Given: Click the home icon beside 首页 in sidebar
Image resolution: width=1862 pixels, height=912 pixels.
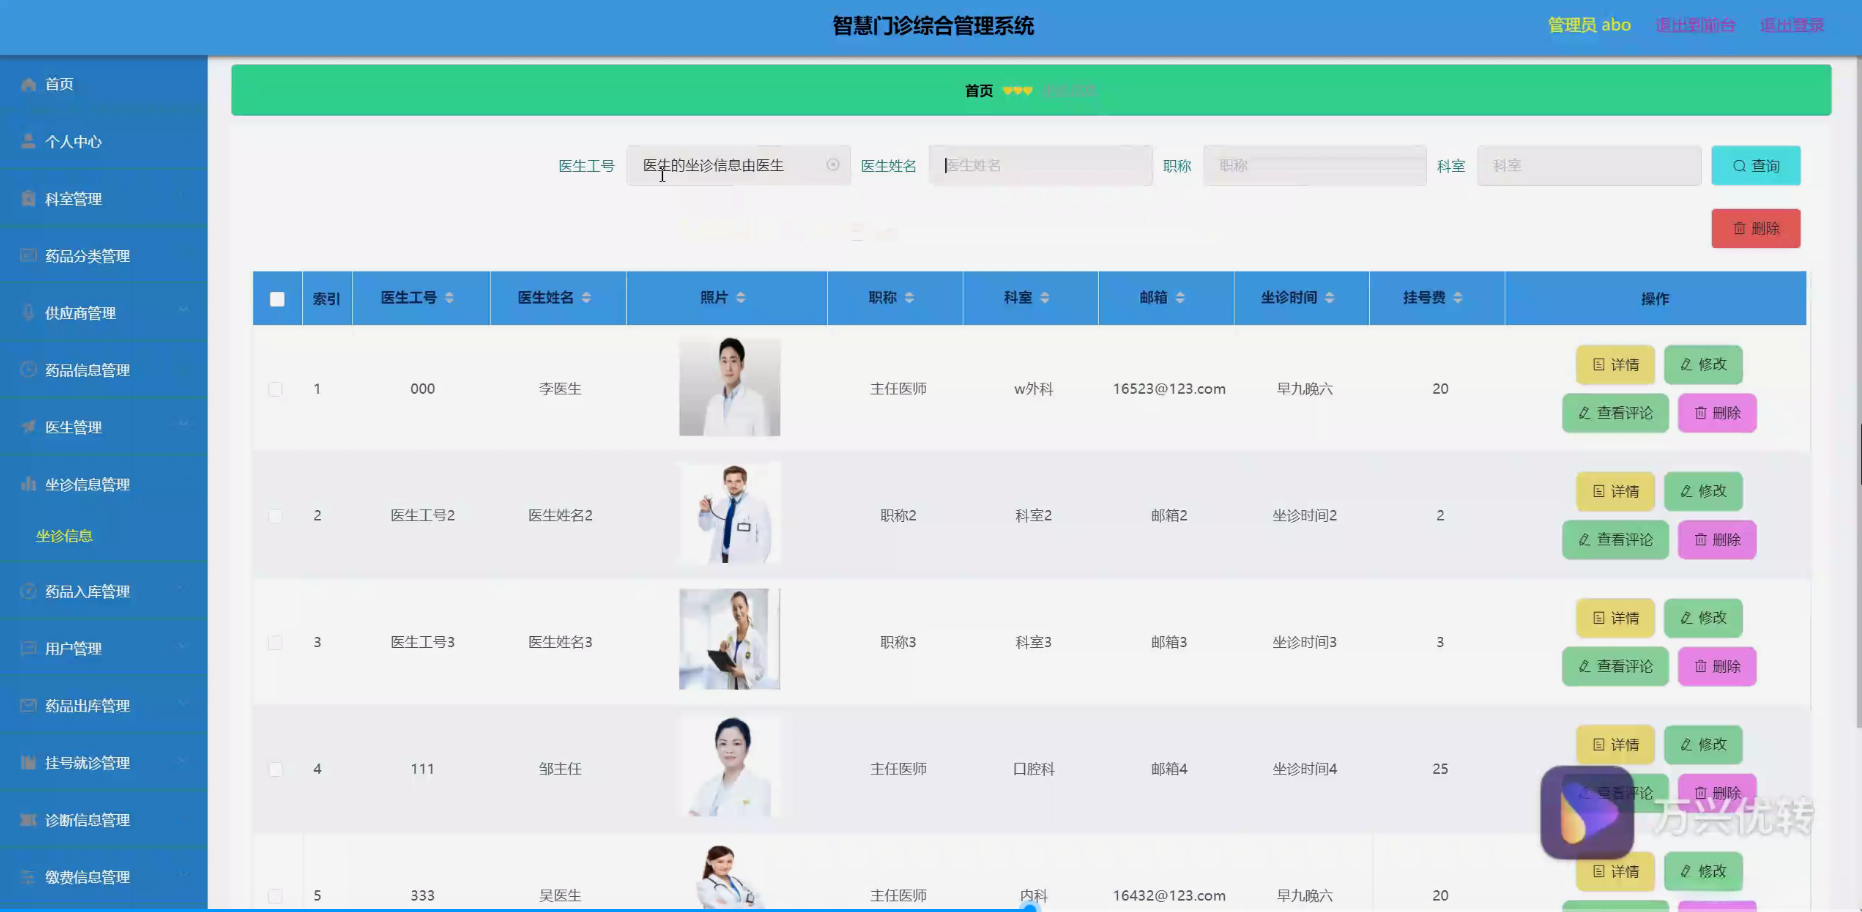Looking at the screenshot, I should coord(28,85).
